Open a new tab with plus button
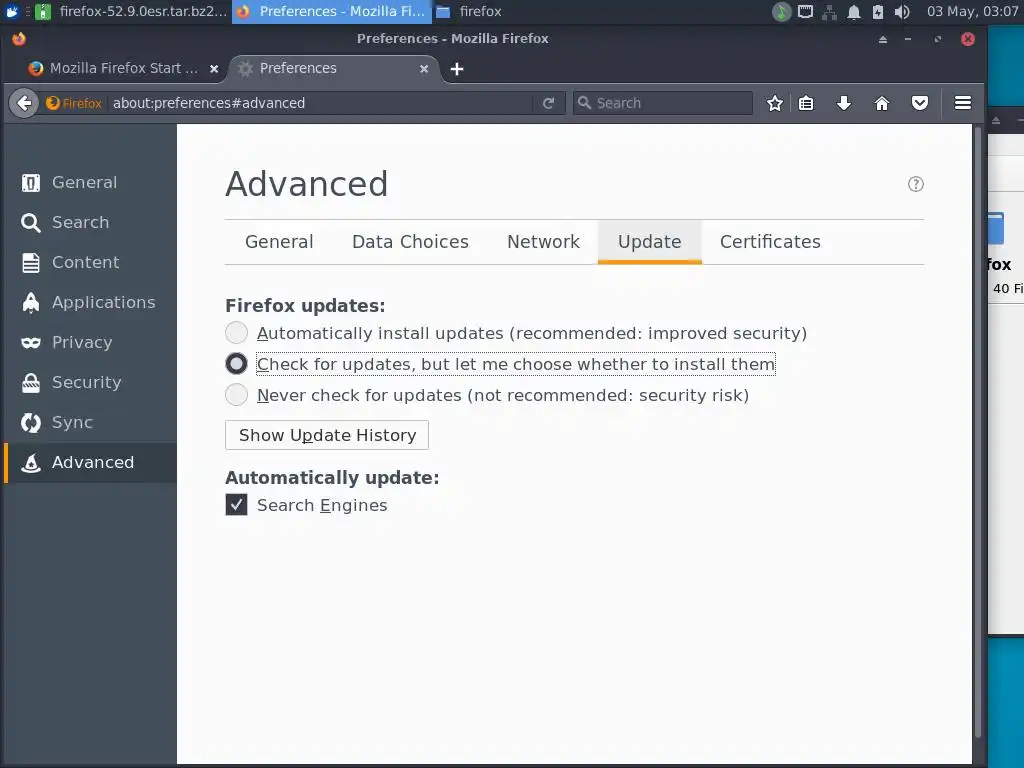 point(456,69)
